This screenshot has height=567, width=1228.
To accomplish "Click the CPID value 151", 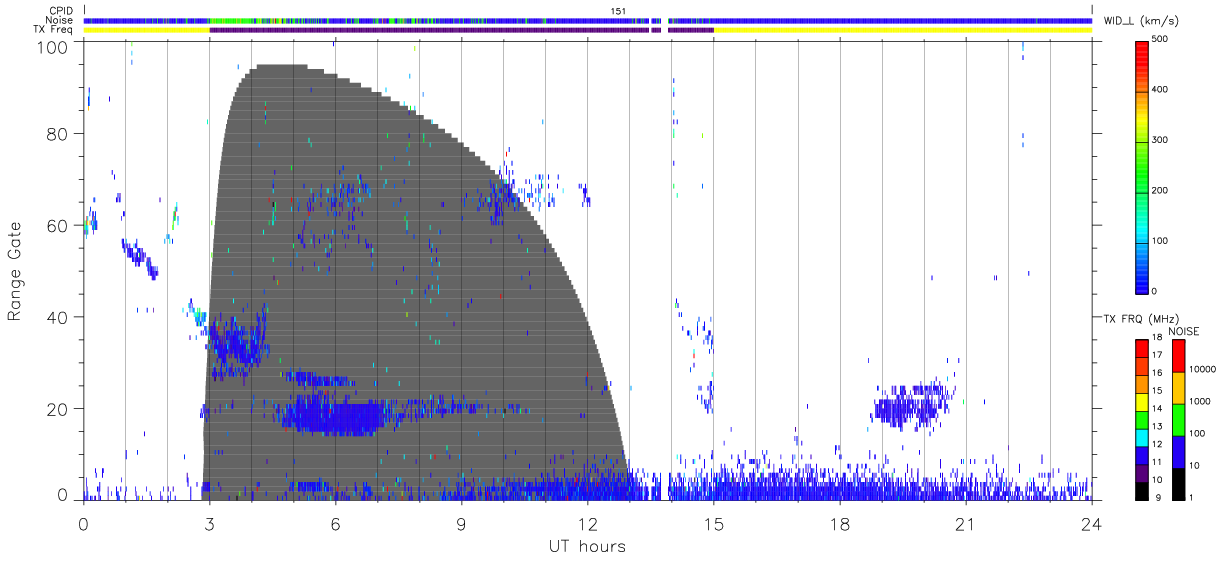I will pos(617,10).
